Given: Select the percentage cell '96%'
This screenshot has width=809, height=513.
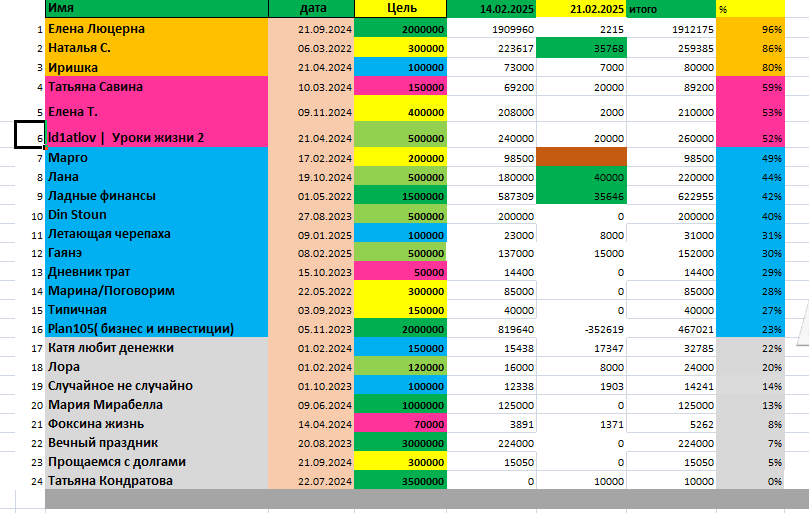Looking at the screenshot, I should (x=751, y=29).
